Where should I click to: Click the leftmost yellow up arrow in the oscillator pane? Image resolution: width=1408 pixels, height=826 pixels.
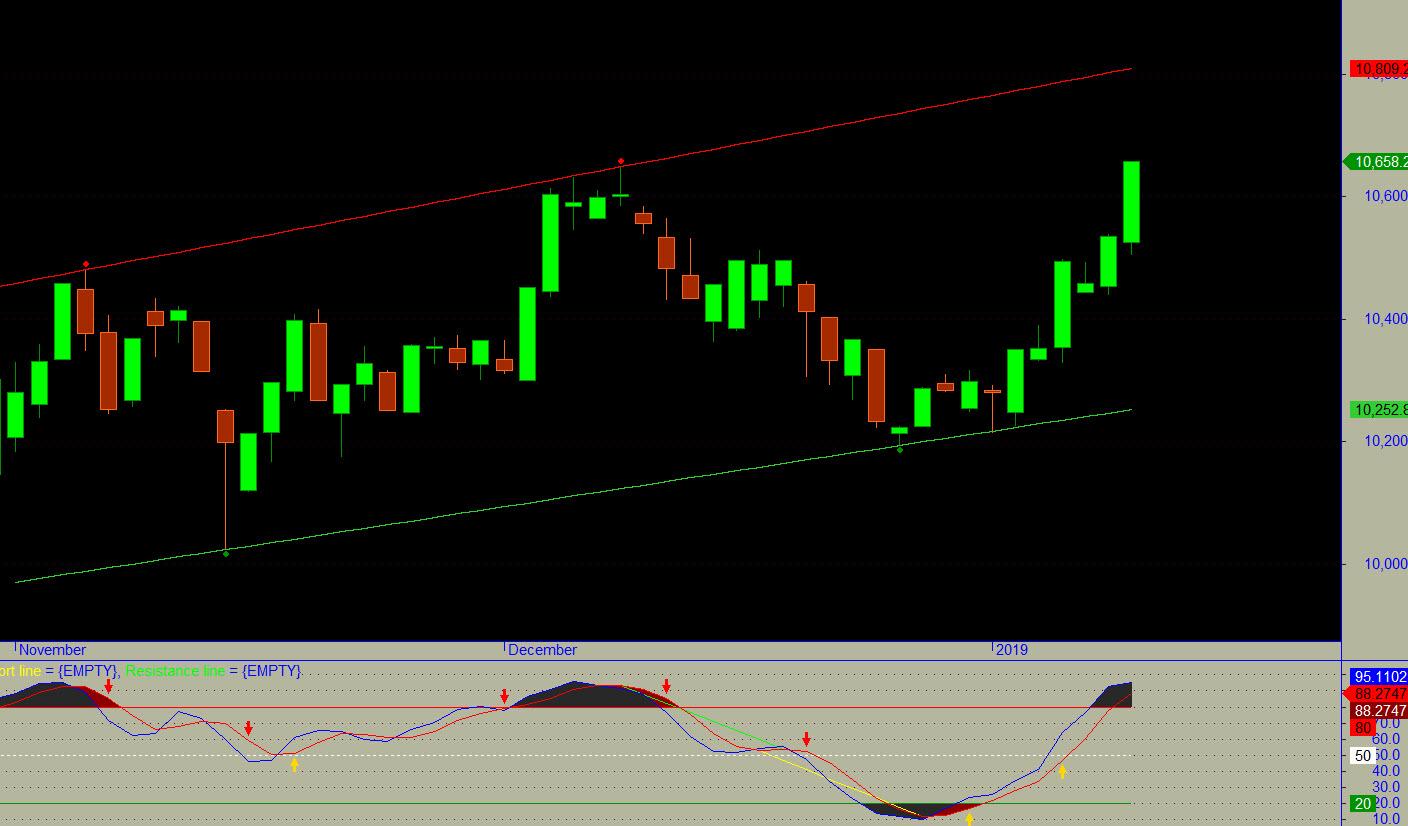click(x=294, y=765)
